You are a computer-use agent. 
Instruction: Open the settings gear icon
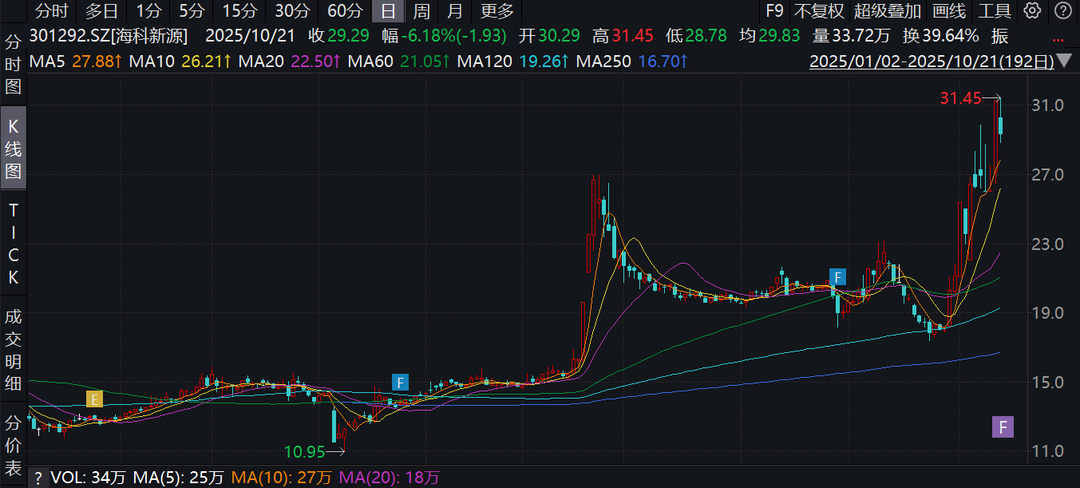click(1032, 11)
